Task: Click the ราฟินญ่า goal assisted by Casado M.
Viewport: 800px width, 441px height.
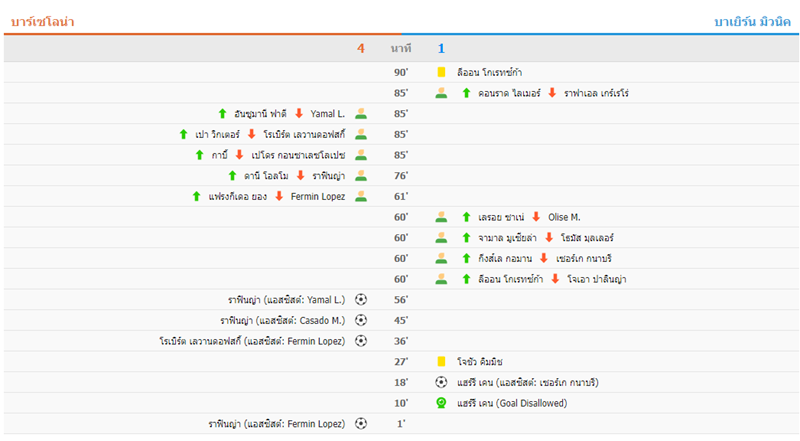Action: coord(283,321)
